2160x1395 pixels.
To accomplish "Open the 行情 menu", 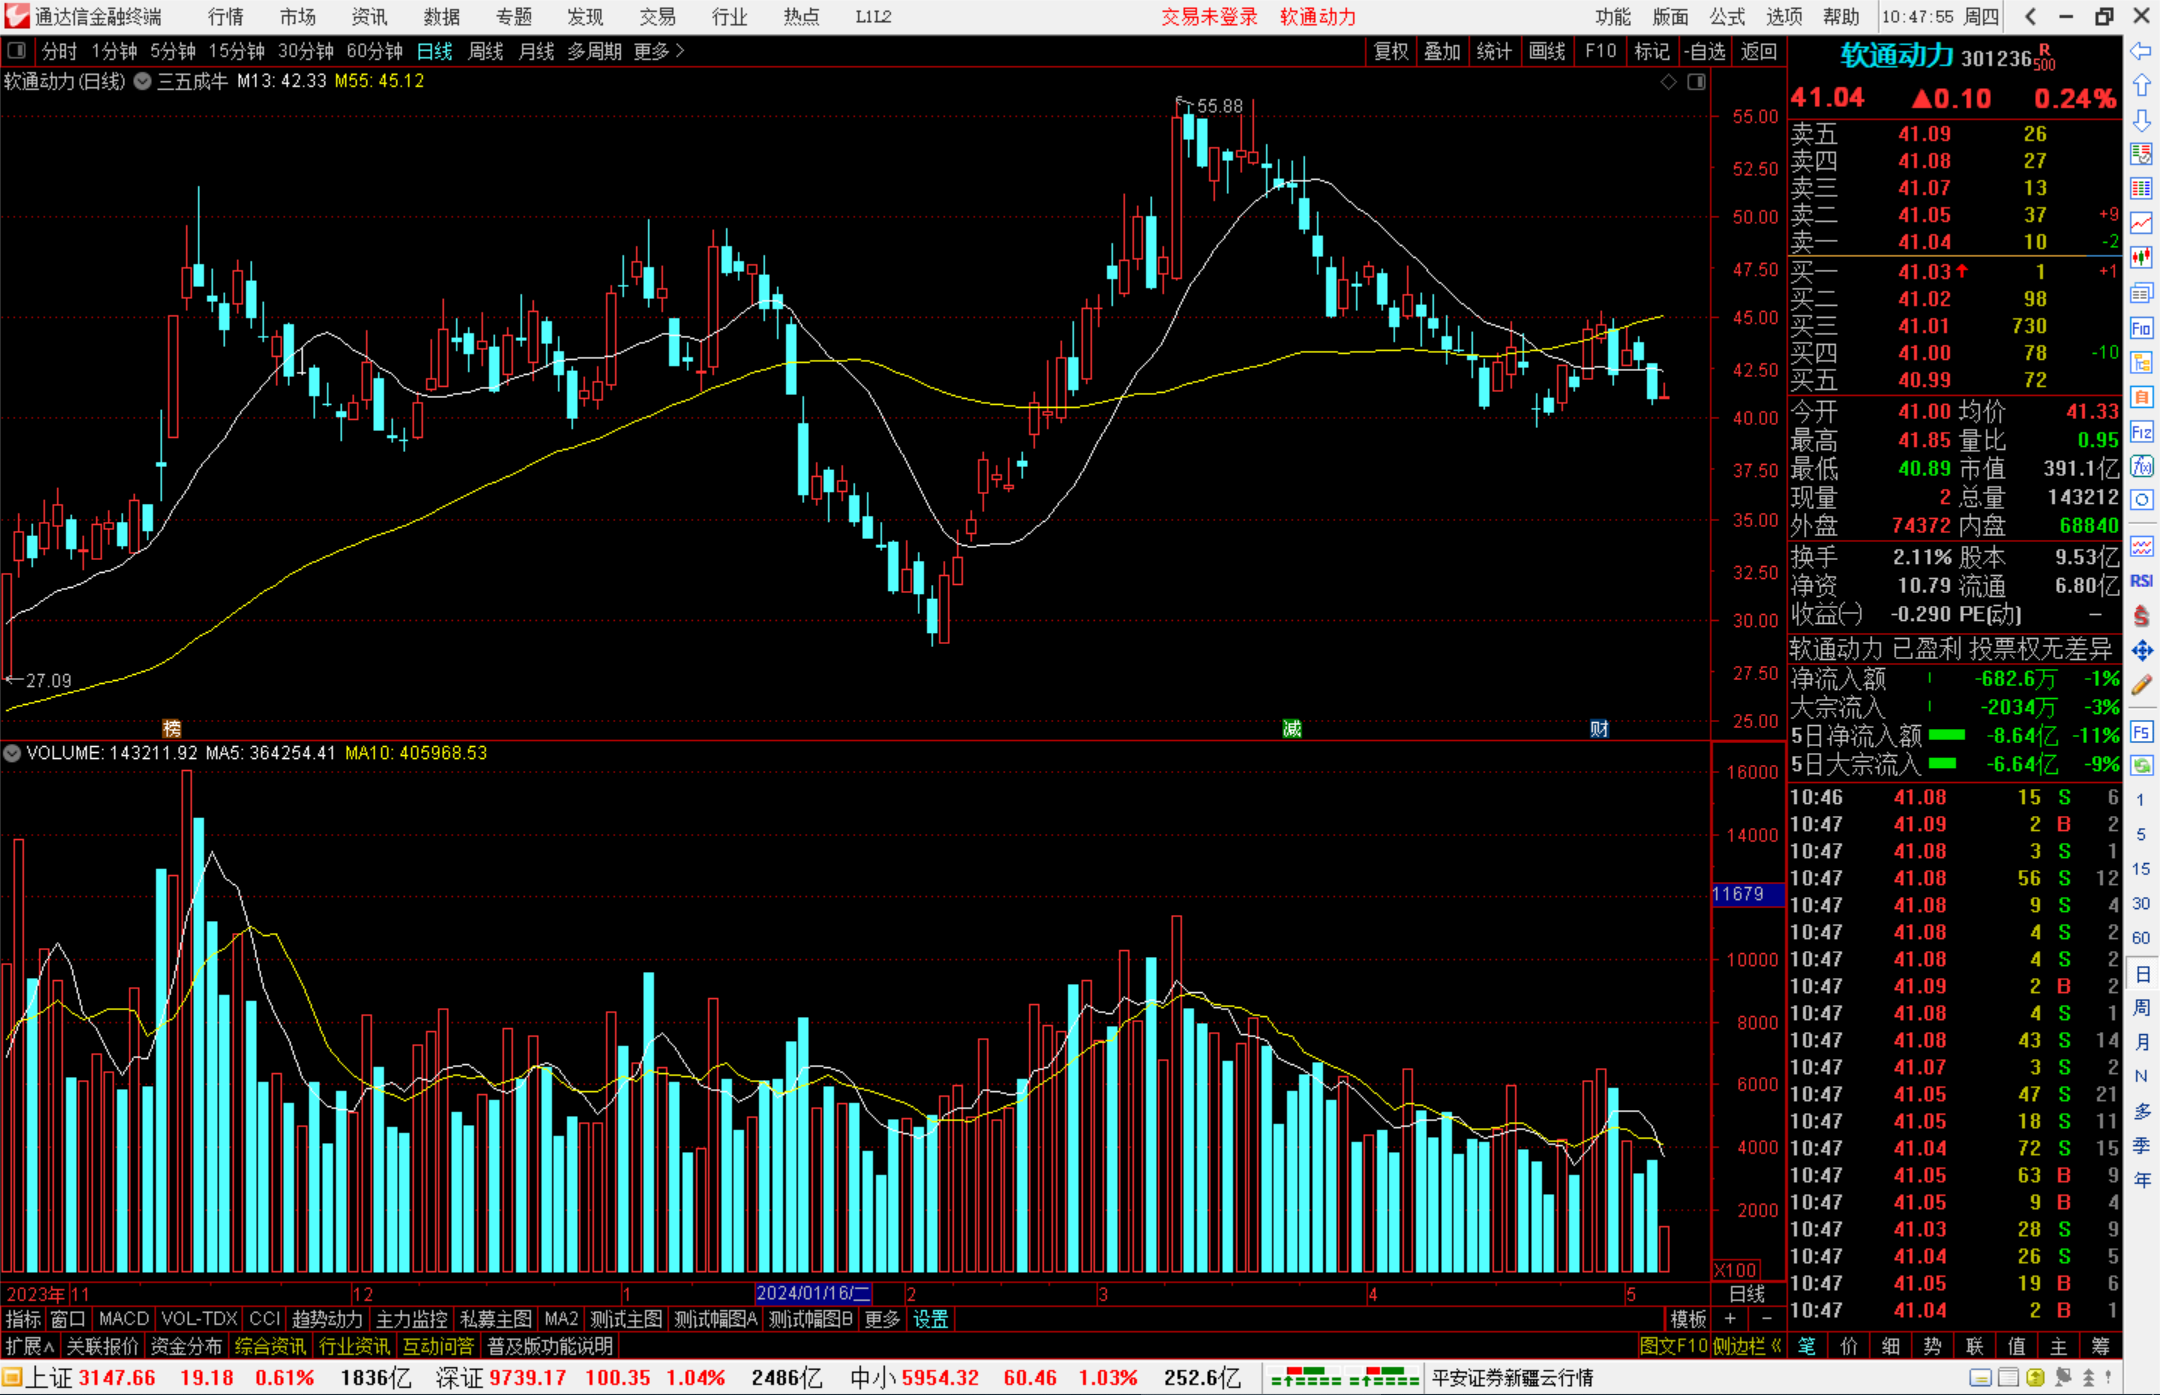I will tap(226, 17).
